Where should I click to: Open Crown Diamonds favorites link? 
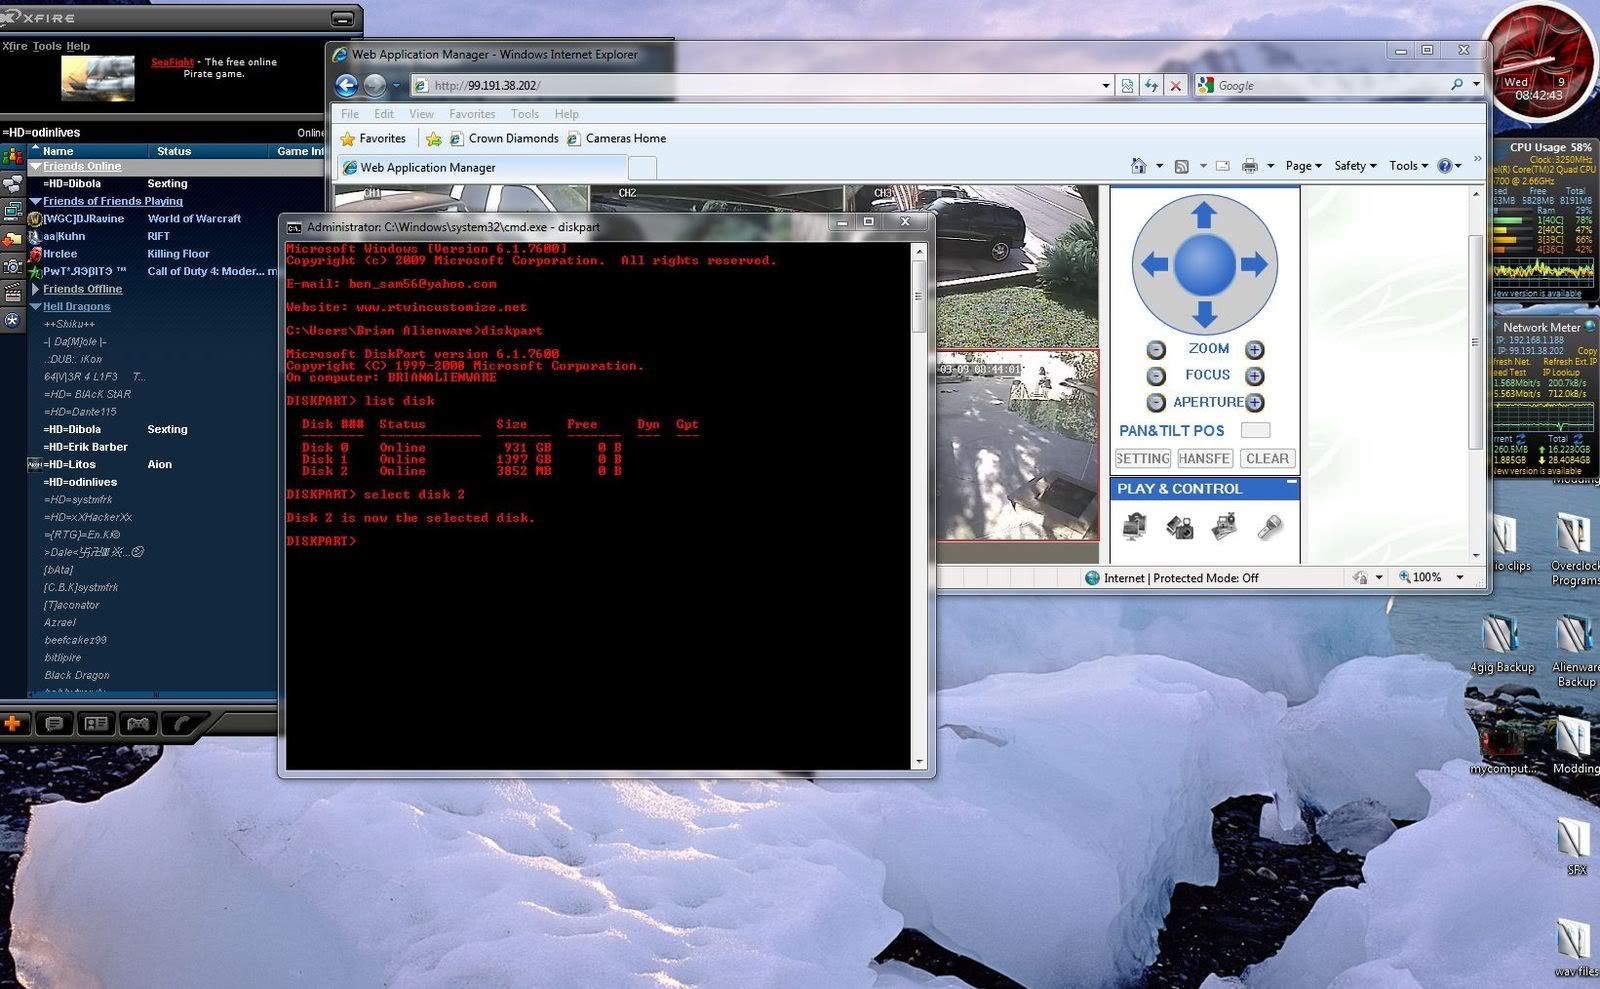coord(504,139)
